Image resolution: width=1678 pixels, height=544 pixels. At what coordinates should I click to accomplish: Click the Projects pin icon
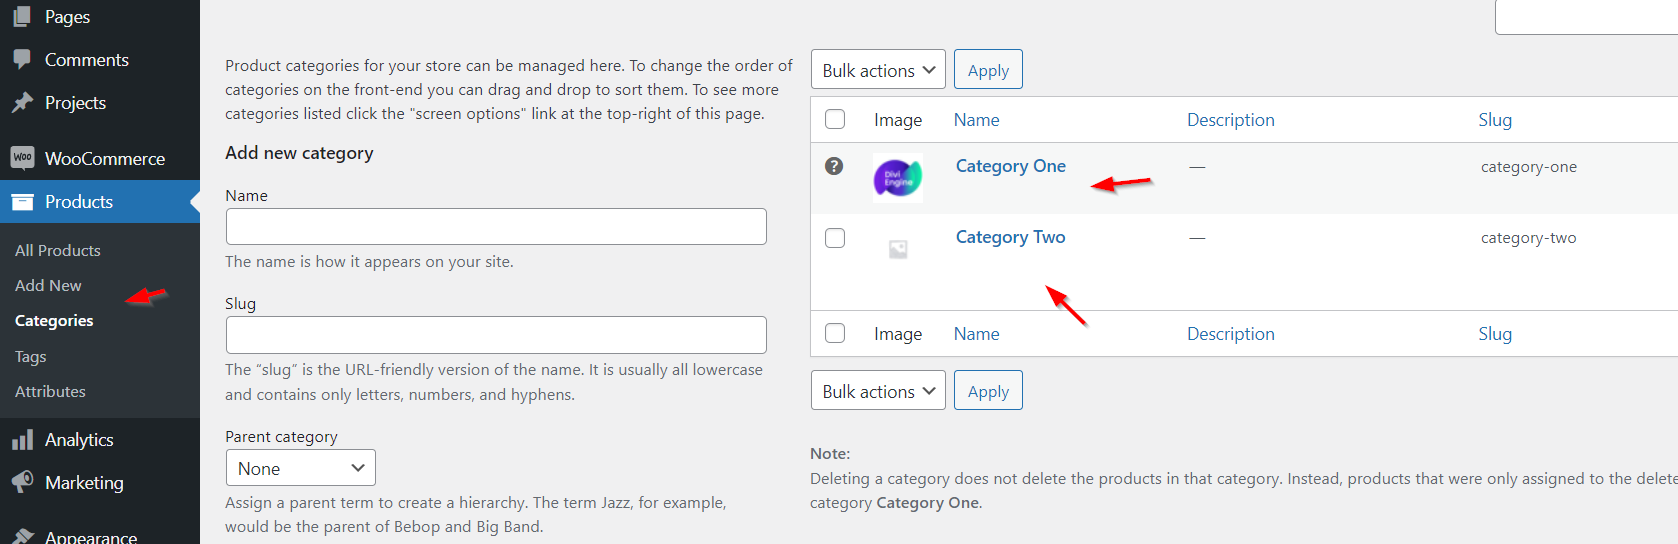point(22,102)
